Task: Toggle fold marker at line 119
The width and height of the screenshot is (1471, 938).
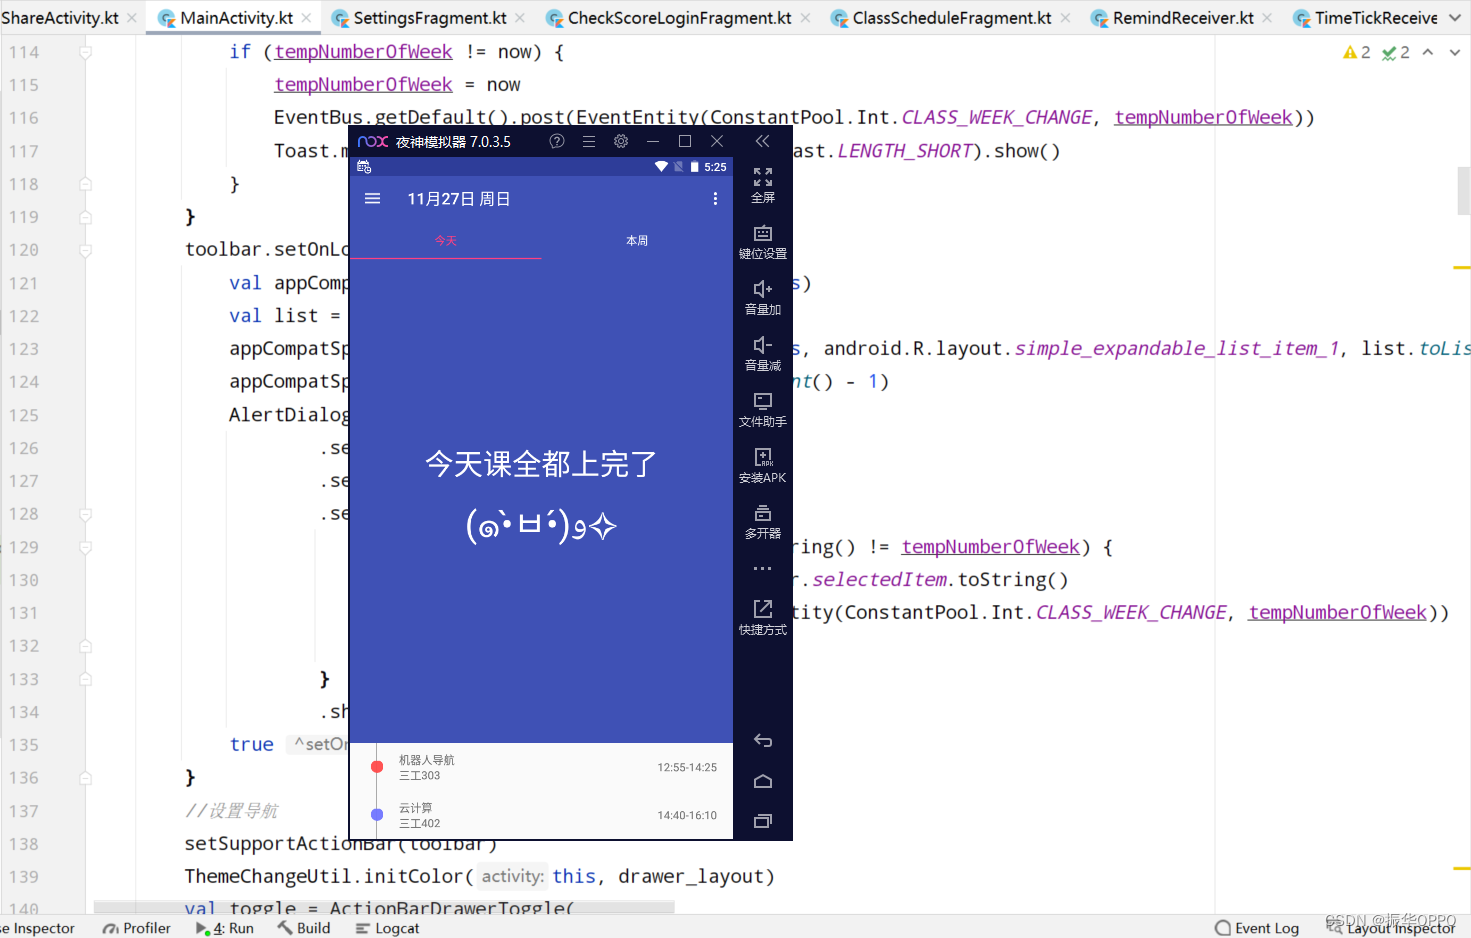Action: point(86,217)
